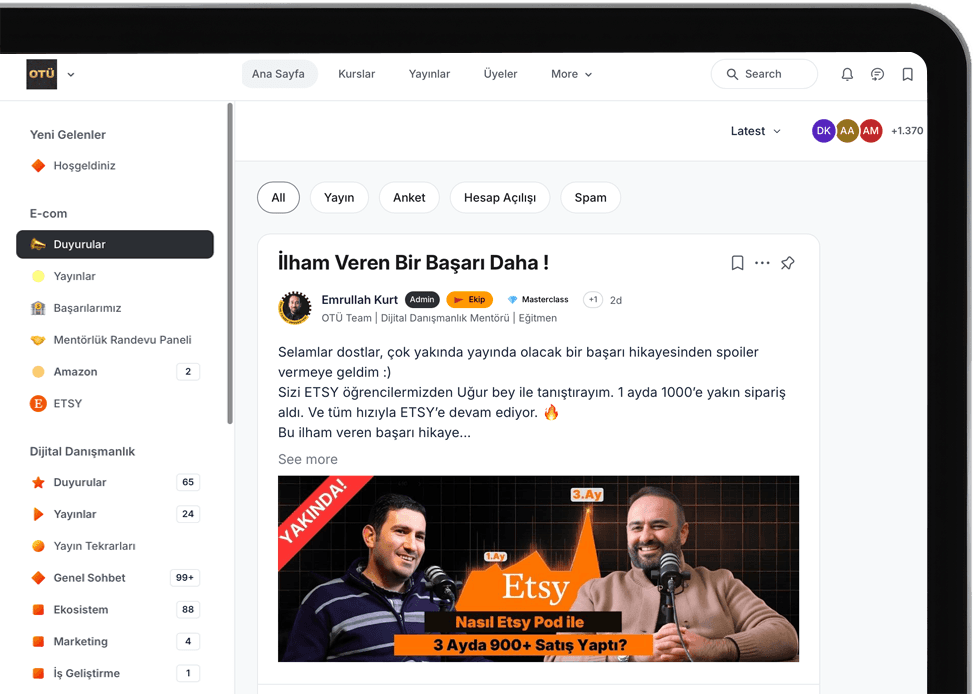973x694 pixels.
Task: Click the OTÜ logo
Action: point(42,74)
